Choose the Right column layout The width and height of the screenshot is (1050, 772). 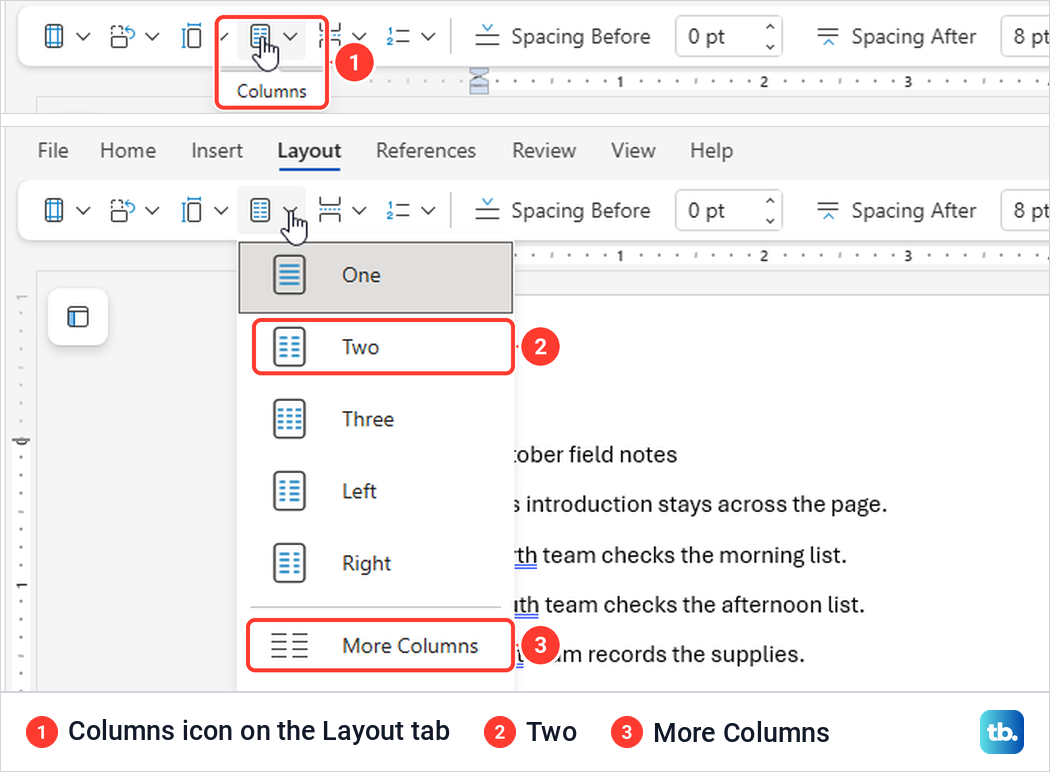(376, 563)
